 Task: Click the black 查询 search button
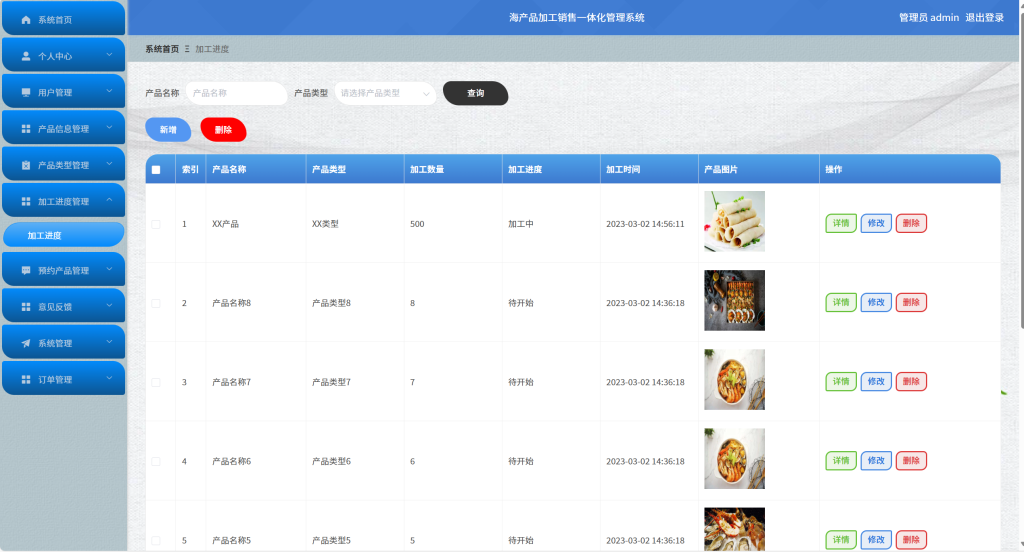475,93
